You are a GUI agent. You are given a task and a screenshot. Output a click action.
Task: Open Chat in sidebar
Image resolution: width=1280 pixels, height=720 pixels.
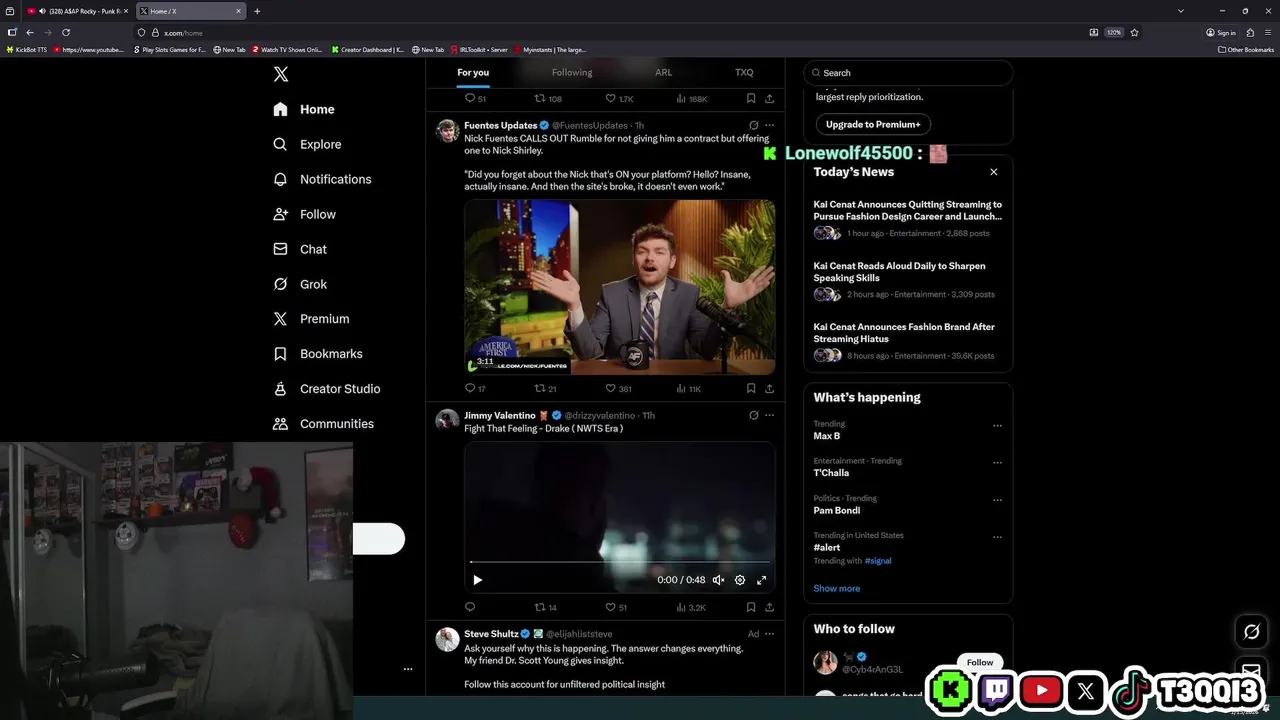pyautogui.click(x=300, y=249)
